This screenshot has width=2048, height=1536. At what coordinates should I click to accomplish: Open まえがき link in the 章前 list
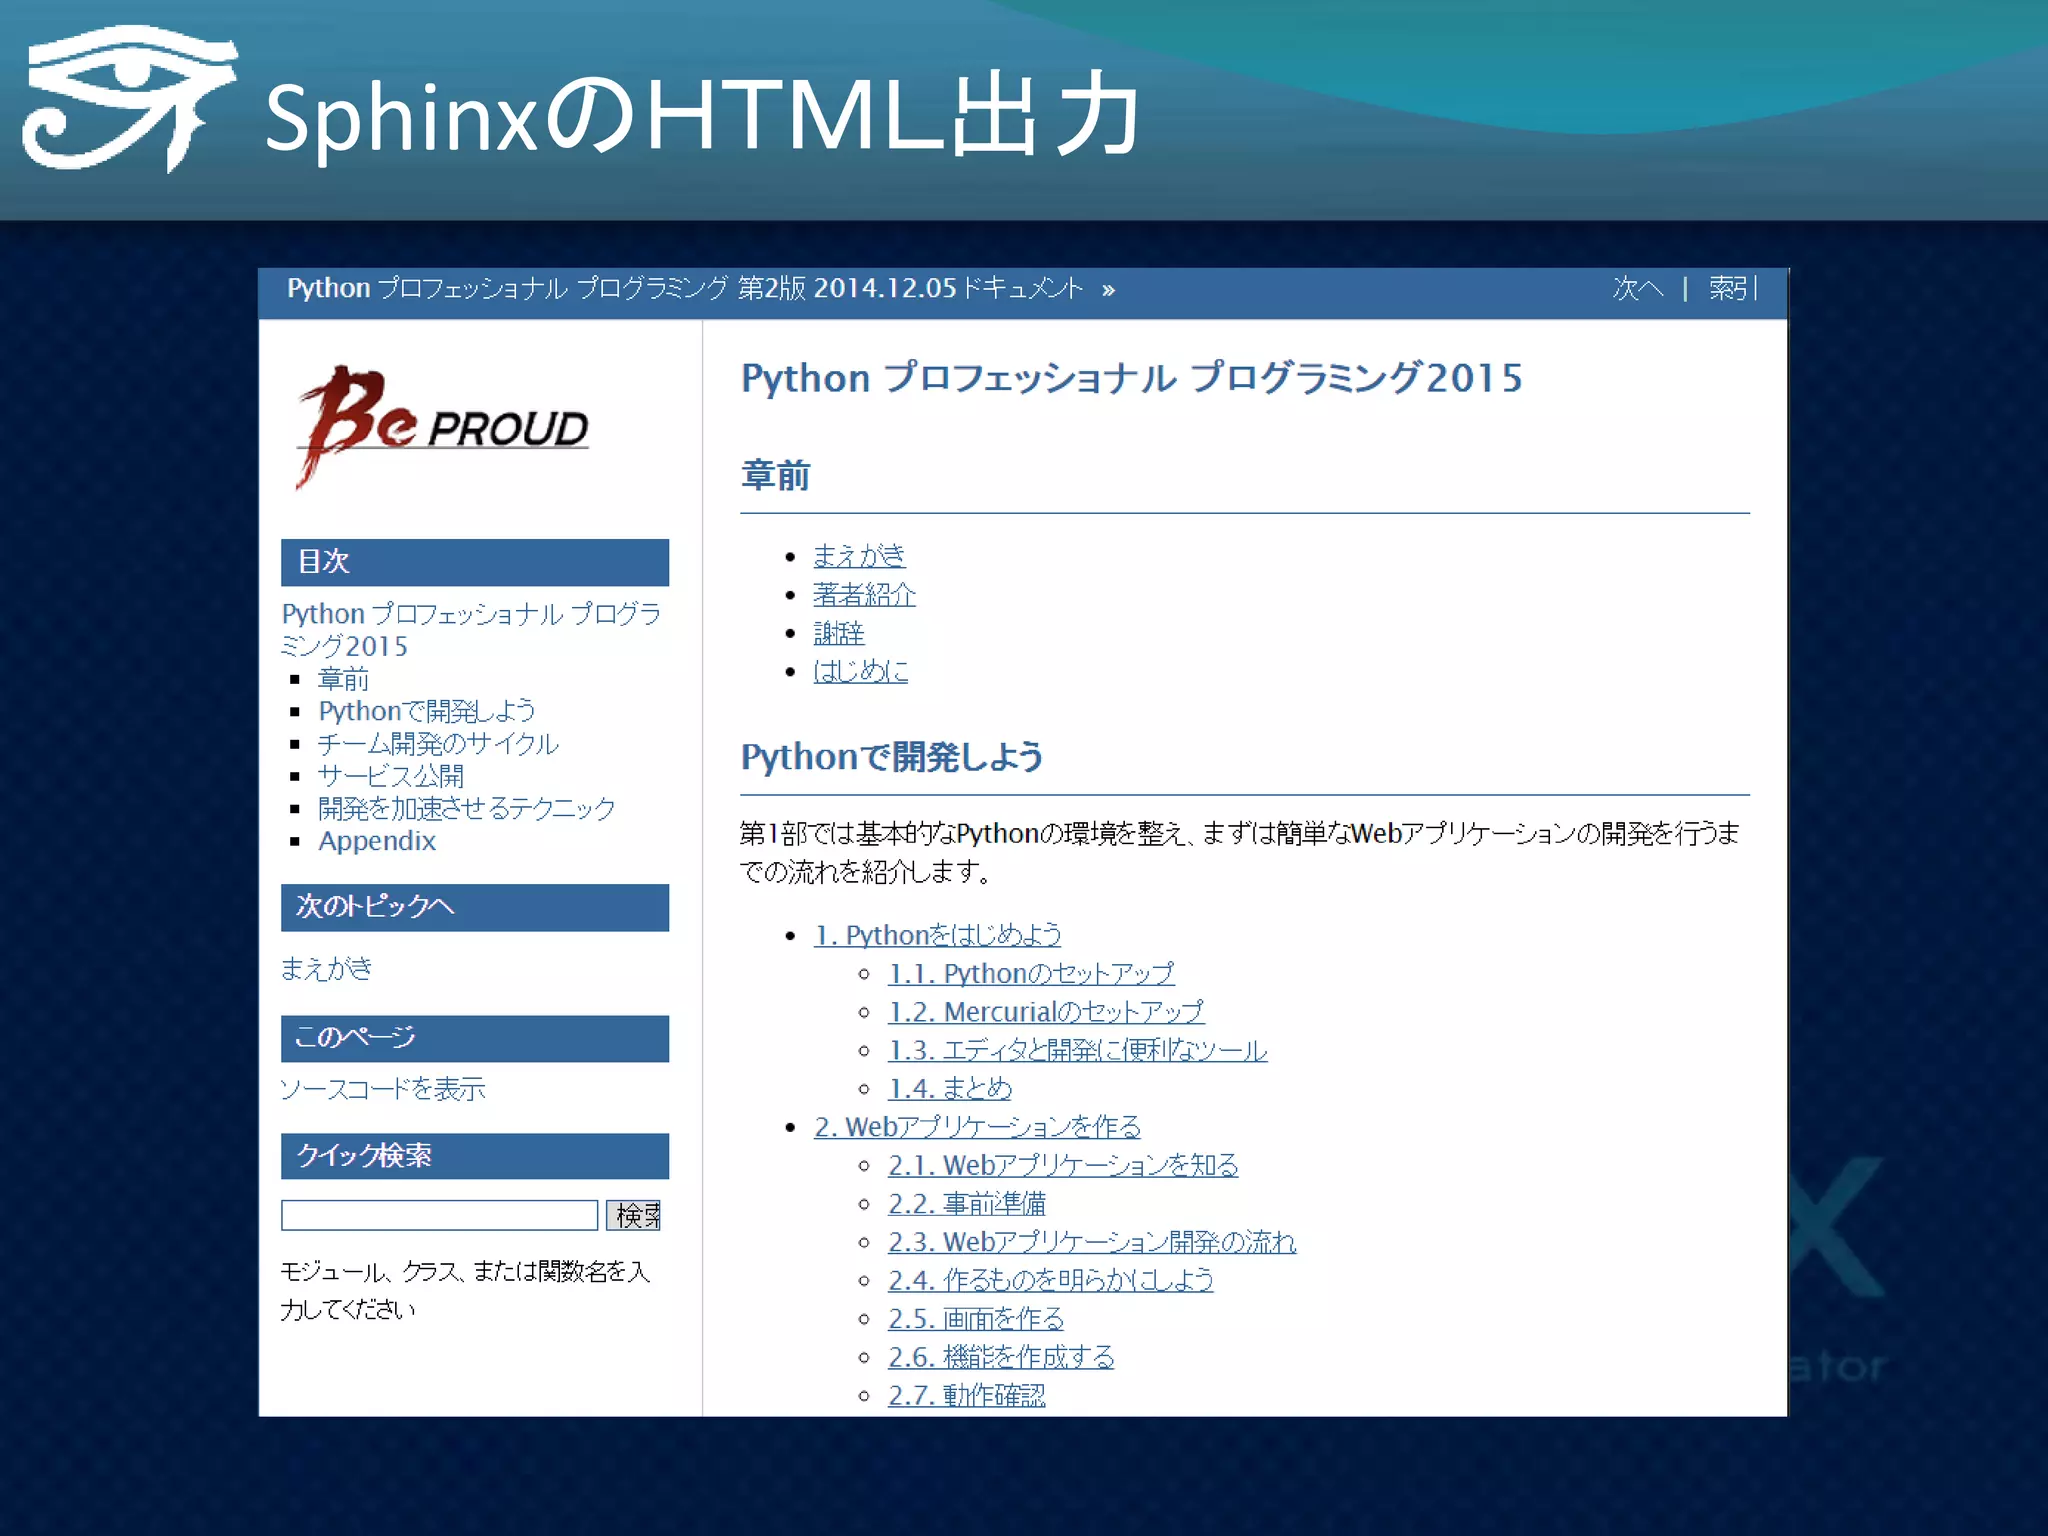[x=859, y=555]
